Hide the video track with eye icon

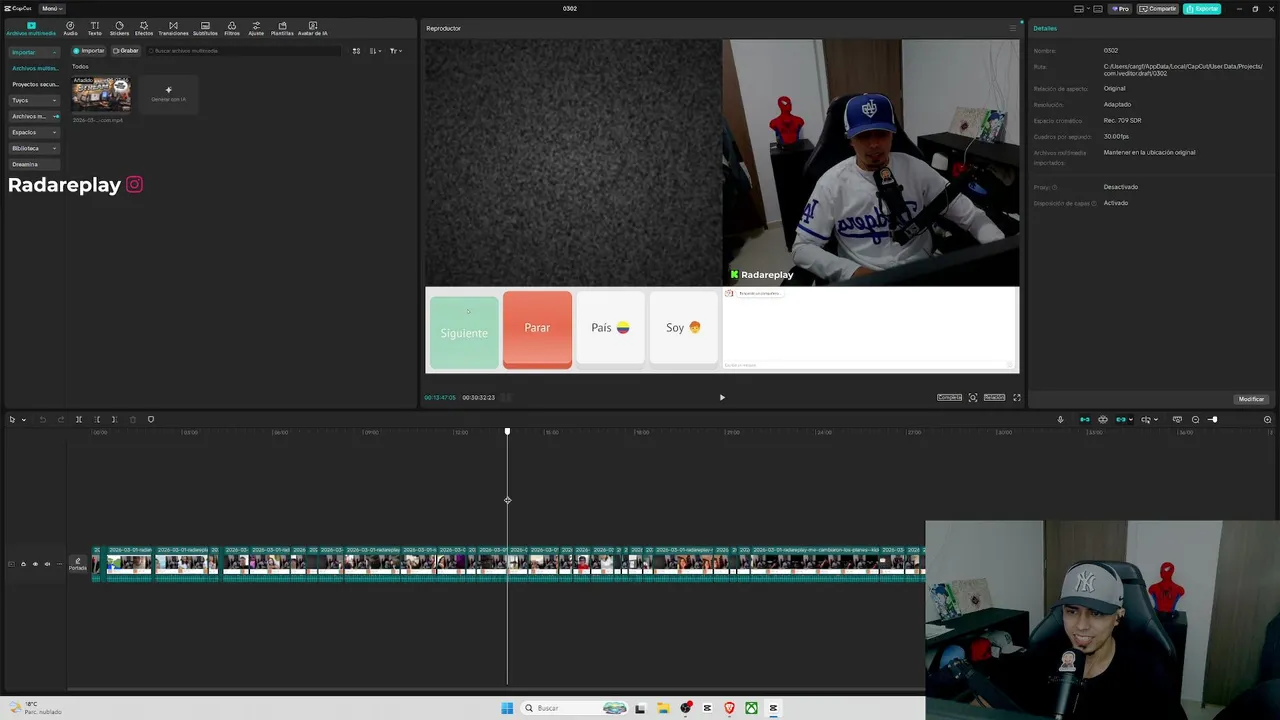35,564
